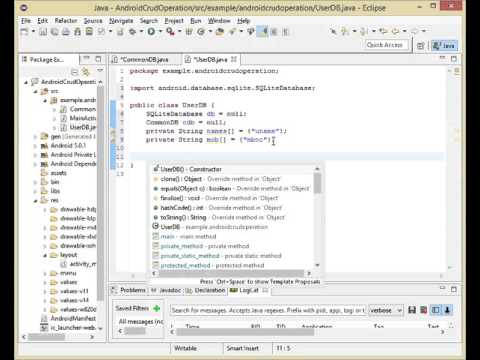Choose the hashCode() int proposal
This screenshot has height=360, width=480.
[233, 208]
